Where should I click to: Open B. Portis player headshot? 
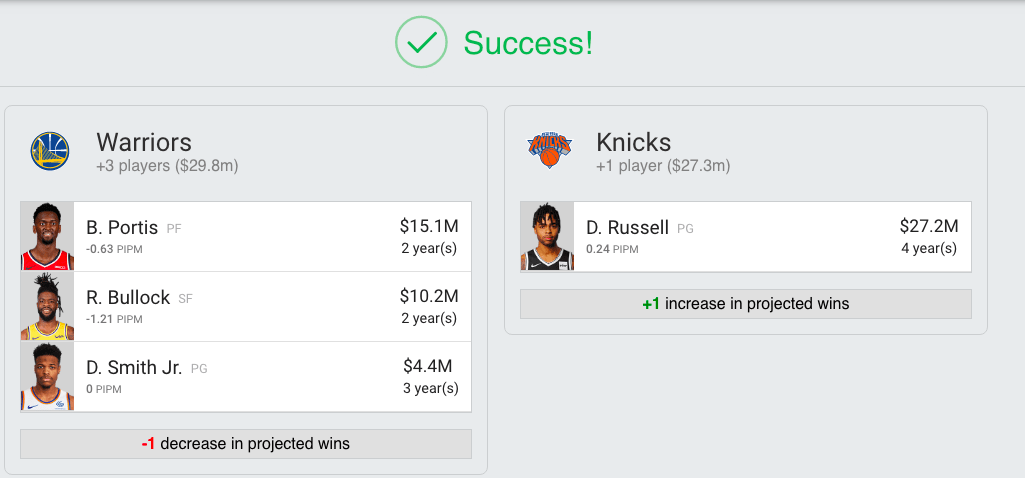[47, 237]
